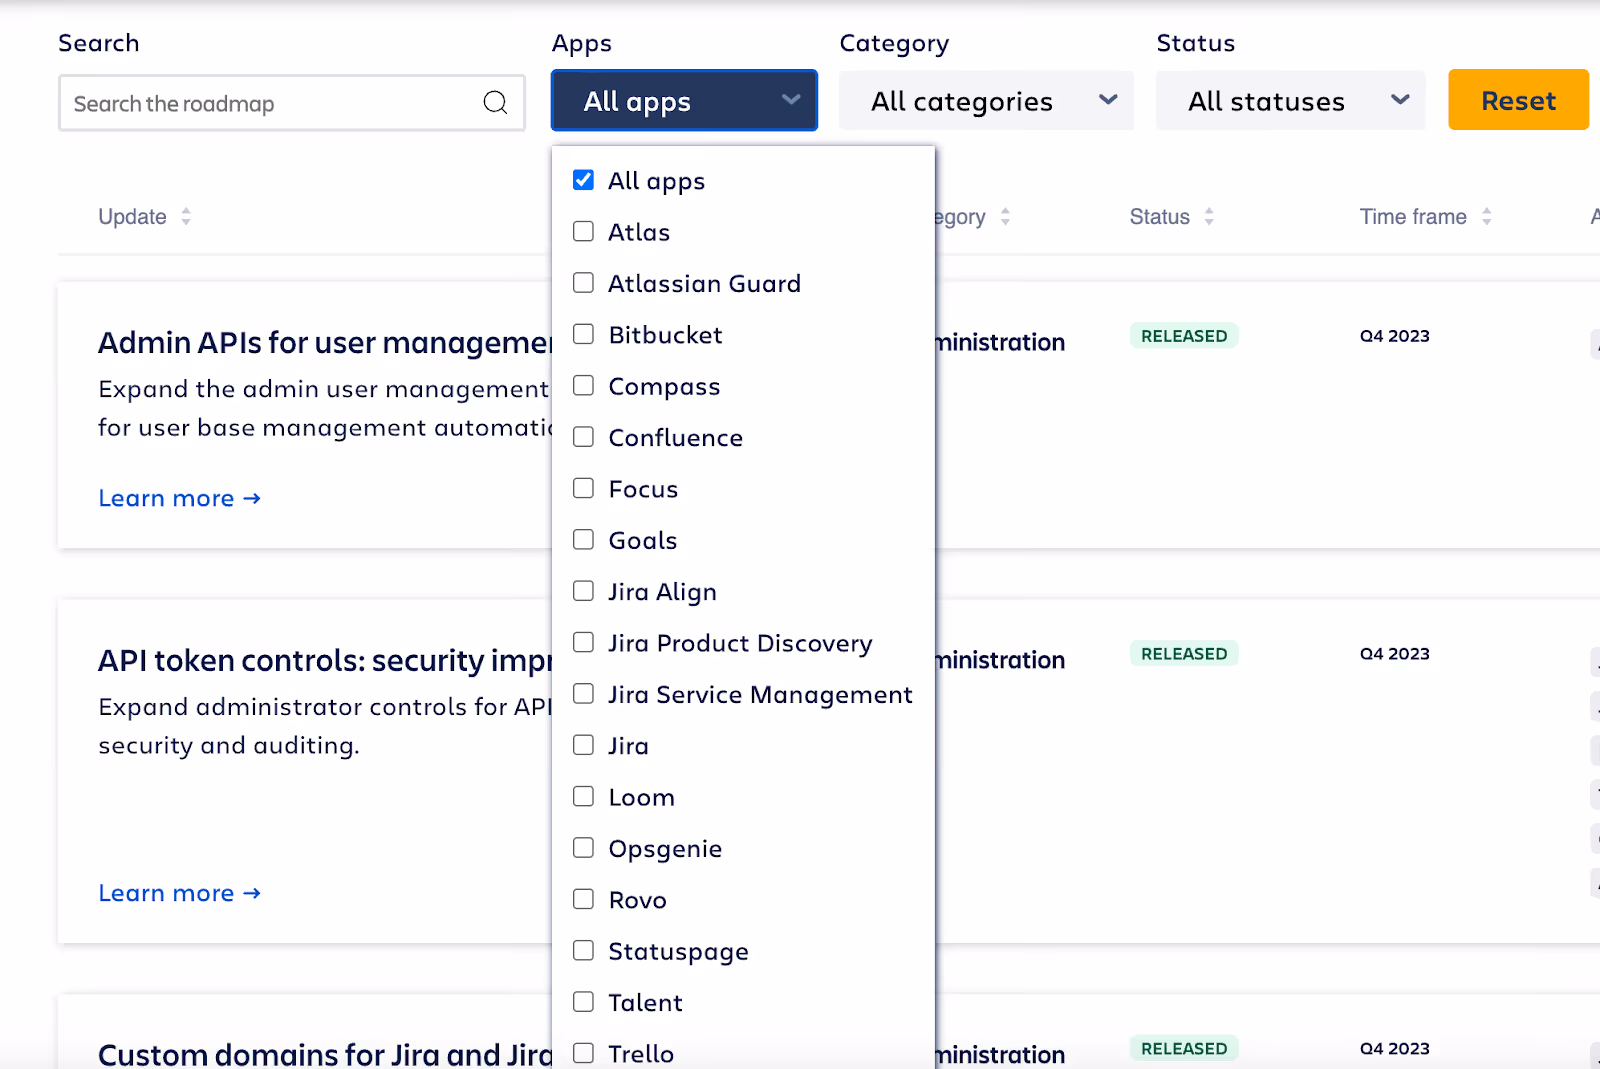Image resolution: width=1600 pixels, height=1069 pixels.
Task: Check the Jira Align checkbox
Action: pyautogui.click(x=583, y=591)
